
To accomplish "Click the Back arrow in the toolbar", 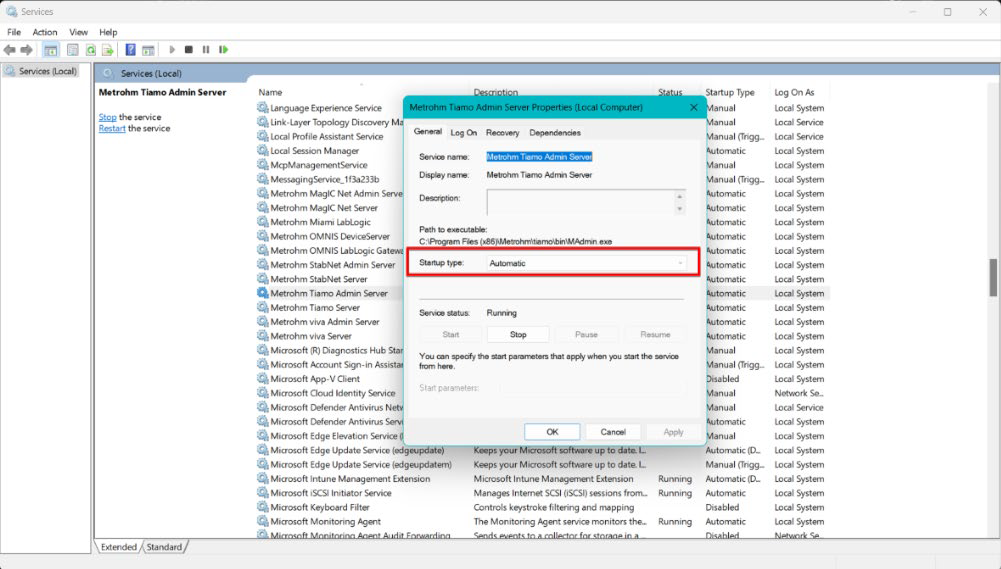I will [x=10, y=50].
